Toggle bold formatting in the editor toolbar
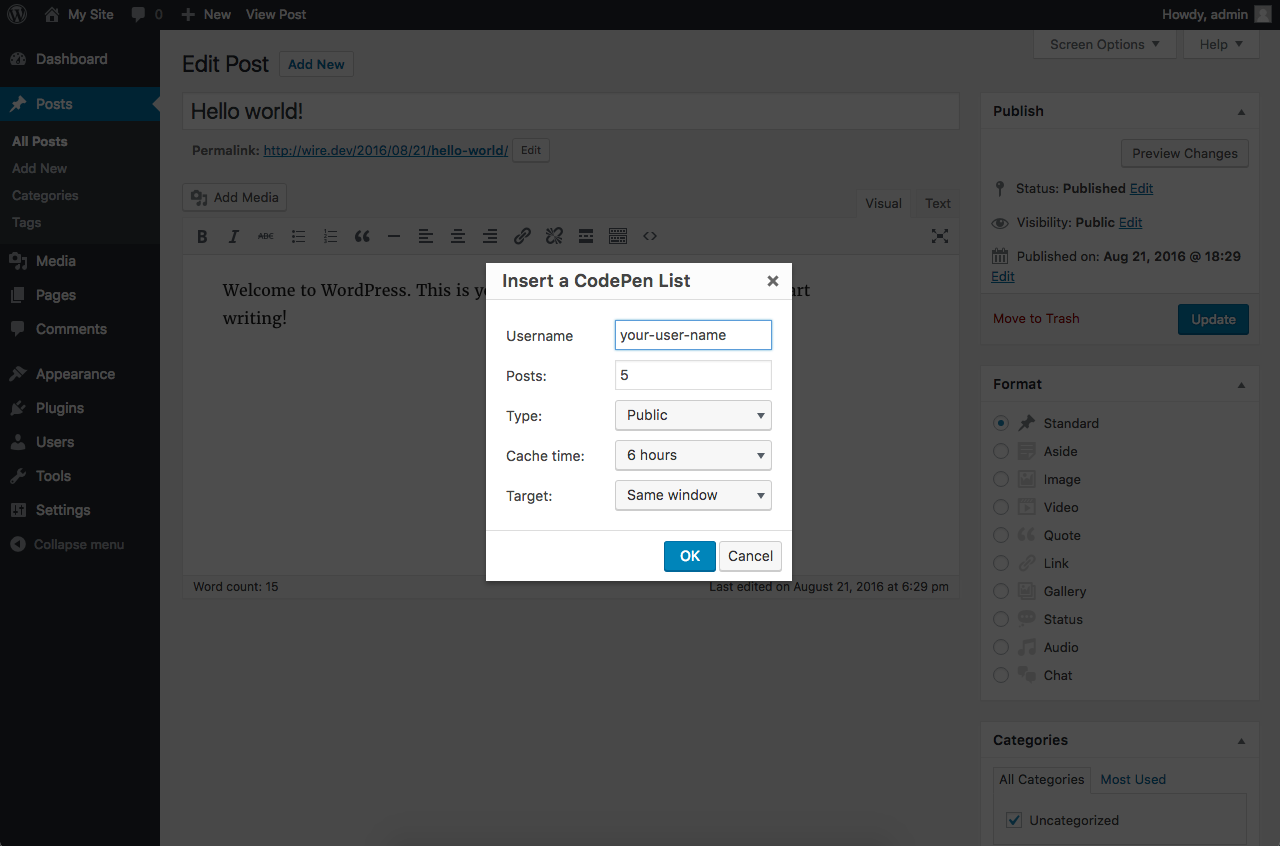 click(202, 236)
